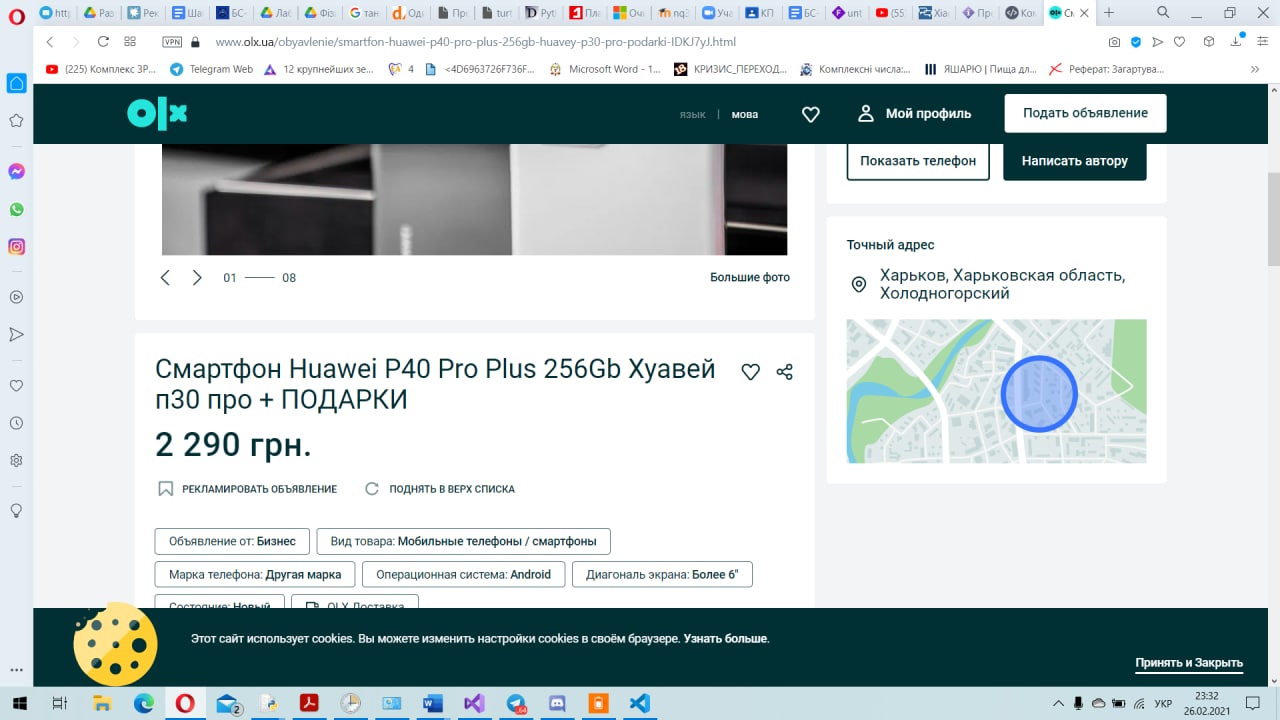Expand bookmarks bar overflow chevron
Viewport: 1280px width, 720px height.
(x=1255, y=69)
